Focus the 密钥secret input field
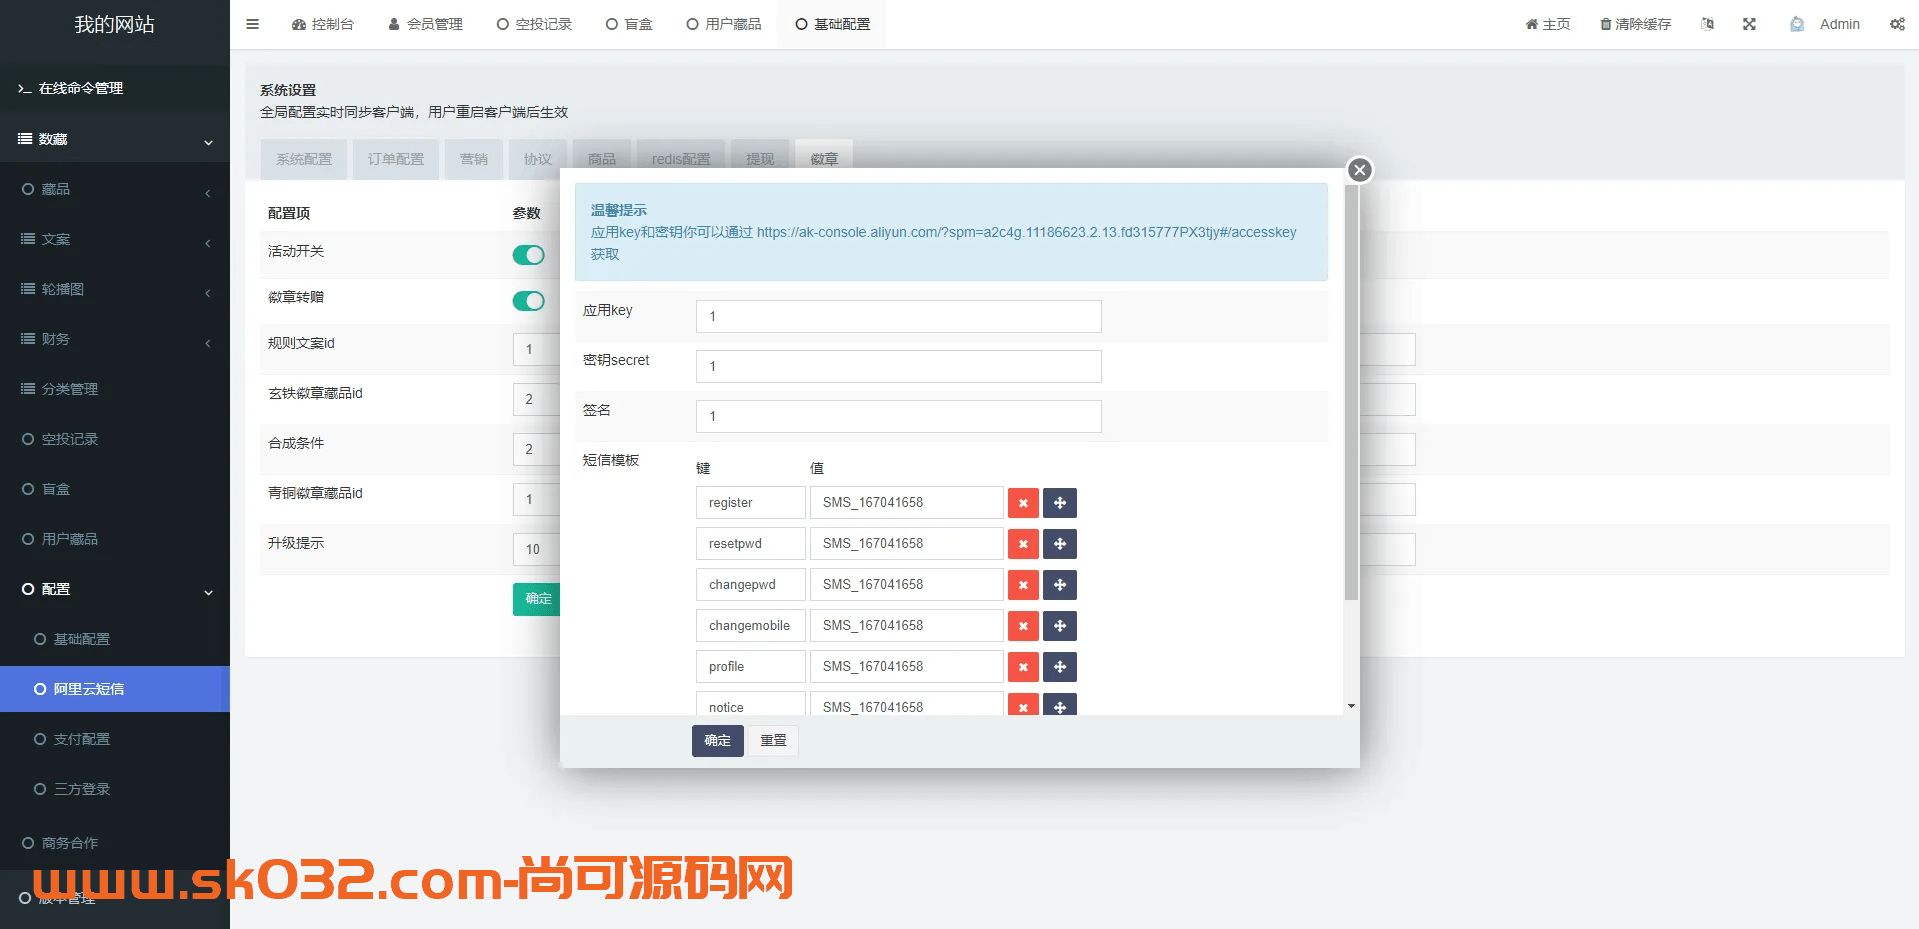 point(899,366)
